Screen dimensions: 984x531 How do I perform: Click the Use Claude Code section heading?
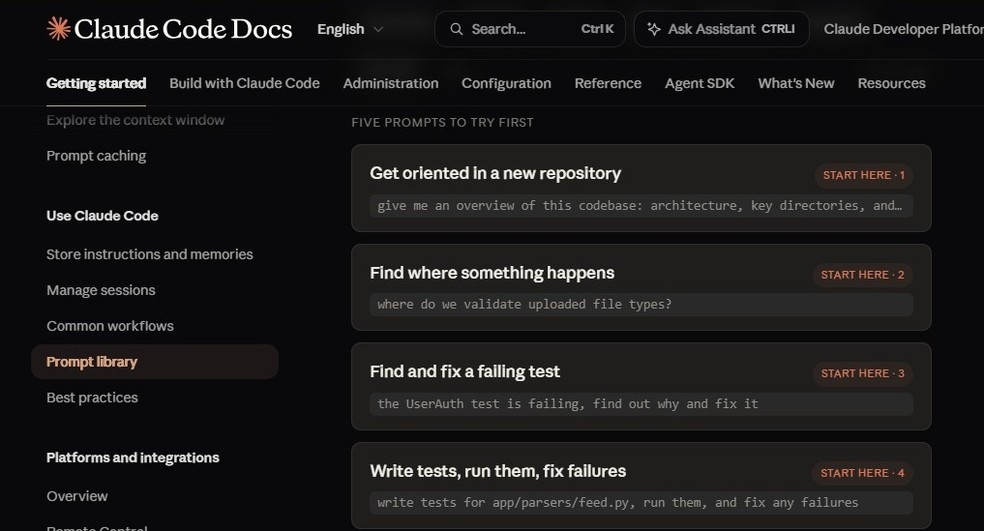coord(102,215)
